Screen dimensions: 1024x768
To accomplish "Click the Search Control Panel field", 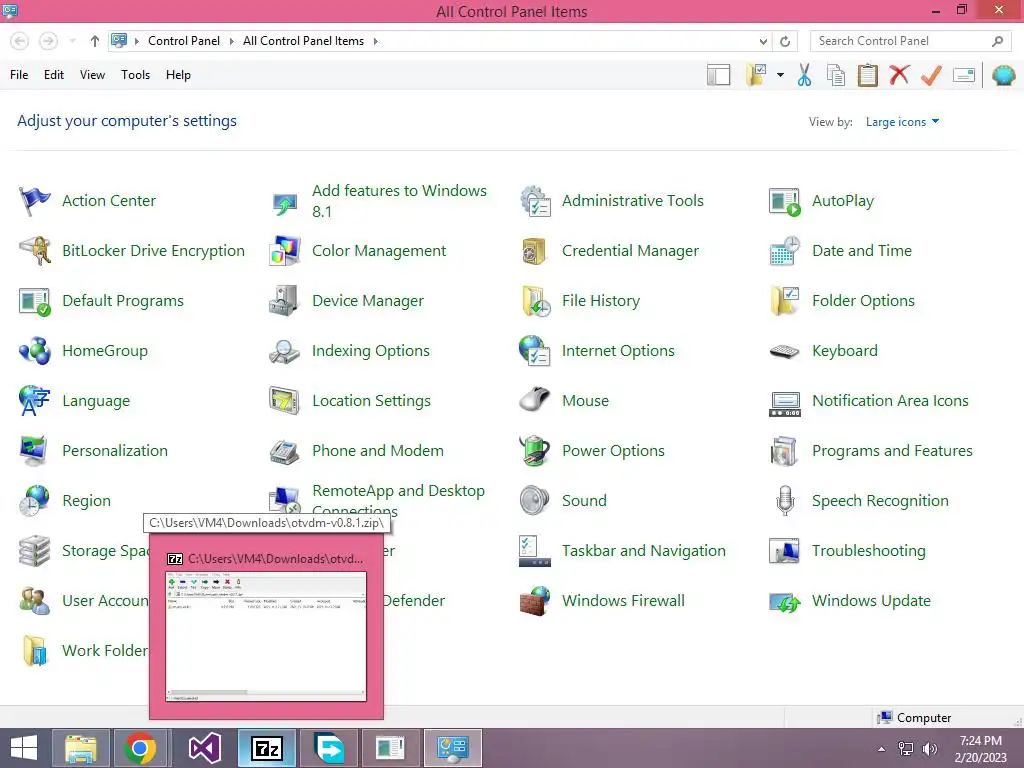I will point(910,41).
